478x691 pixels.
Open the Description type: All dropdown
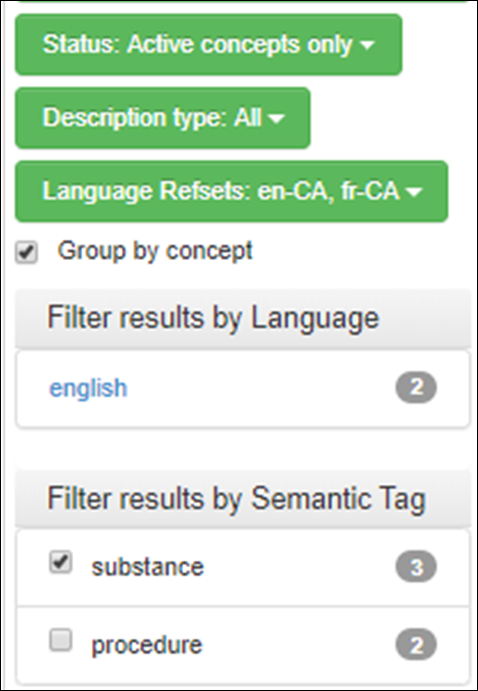(163, 118)
